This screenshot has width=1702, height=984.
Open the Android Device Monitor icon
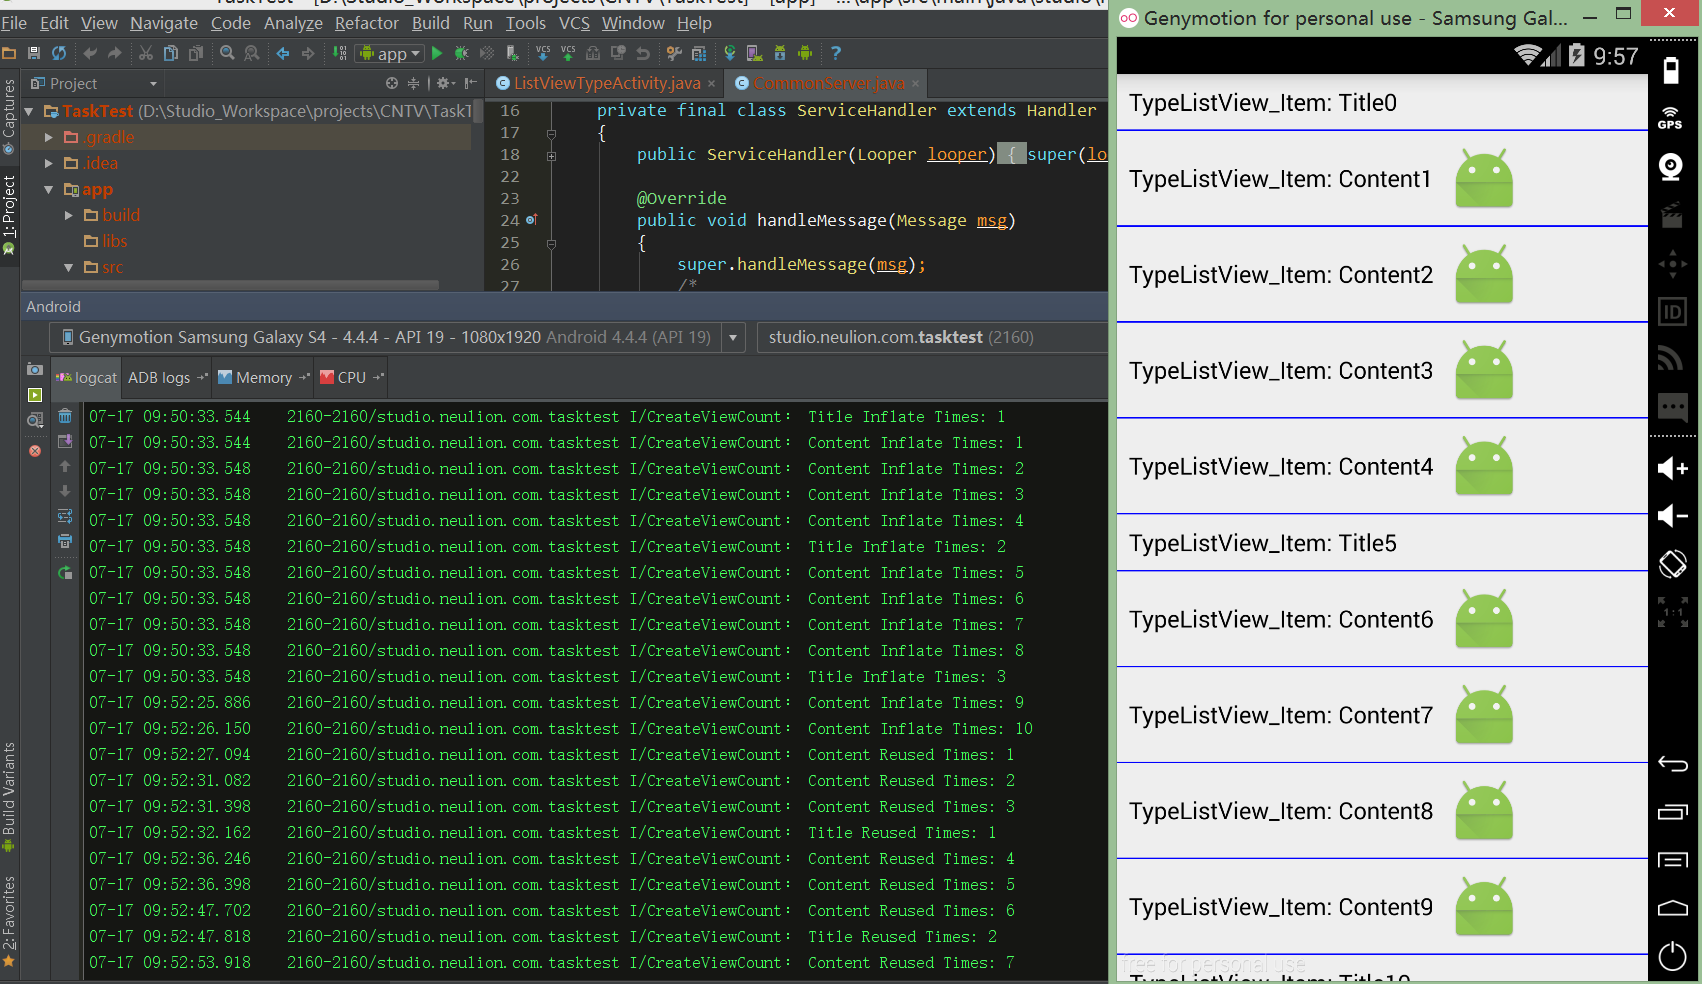(805, 53)
